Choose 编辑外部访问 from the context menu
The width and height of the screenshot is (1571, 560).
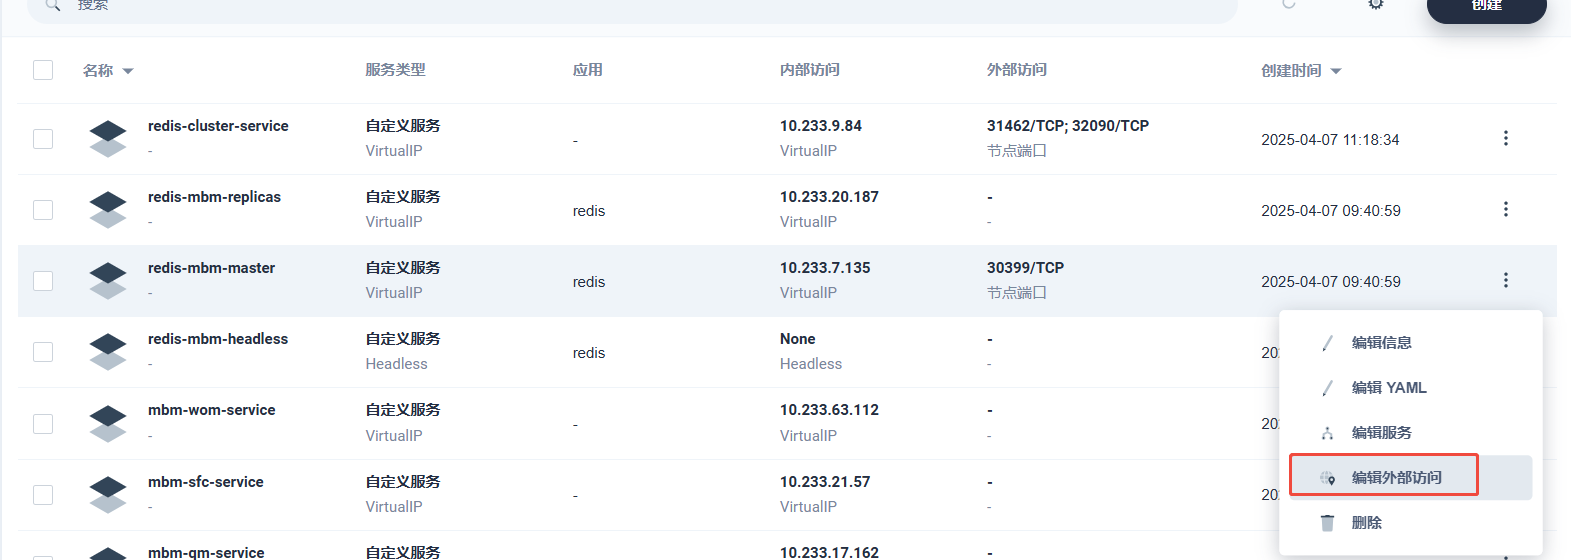[1396, 478]
